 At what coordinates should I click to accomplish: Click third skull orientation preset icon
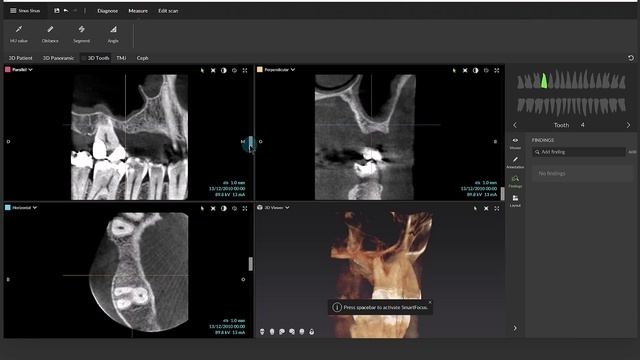click(282, 331)
